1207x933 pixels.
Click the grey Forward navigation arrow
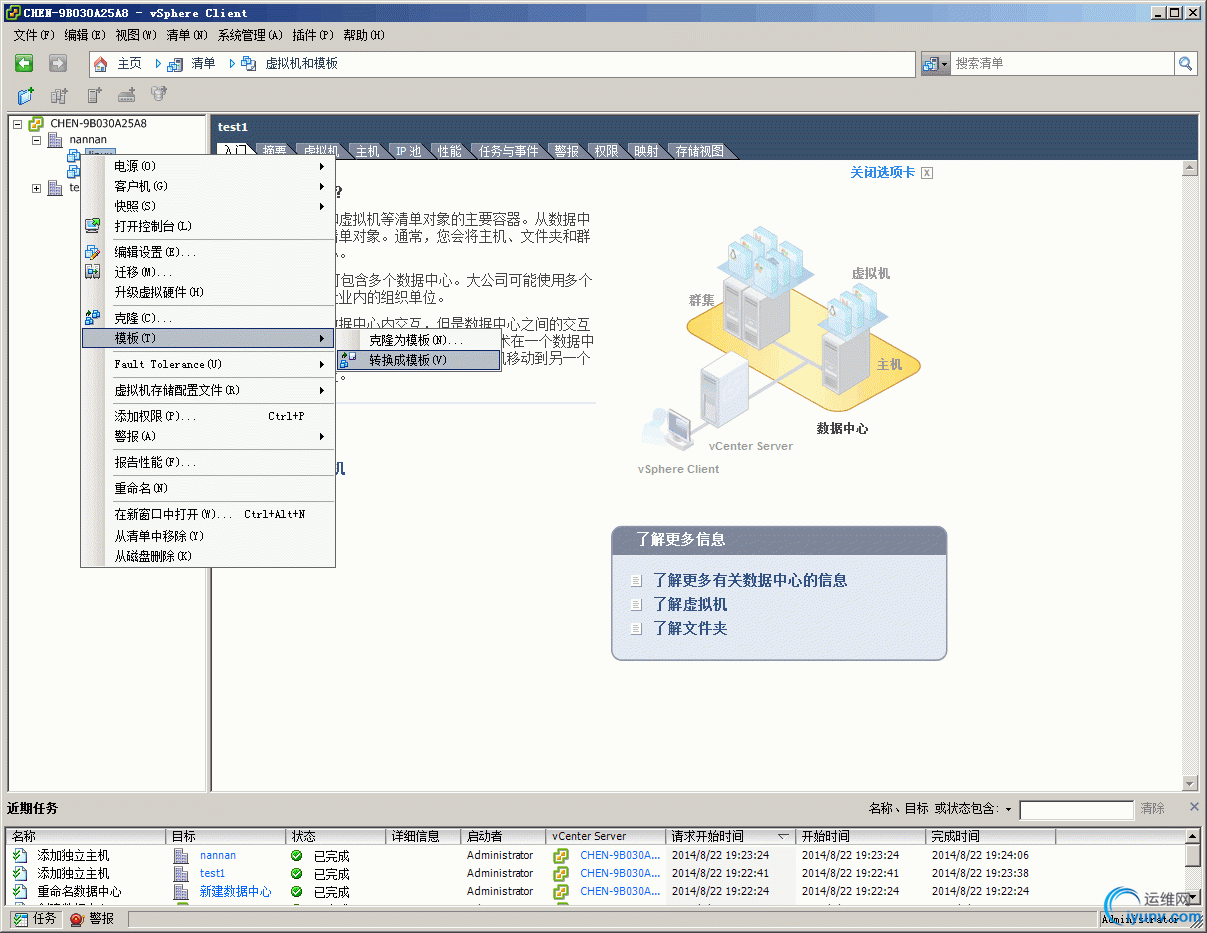(x=58, y=63)
